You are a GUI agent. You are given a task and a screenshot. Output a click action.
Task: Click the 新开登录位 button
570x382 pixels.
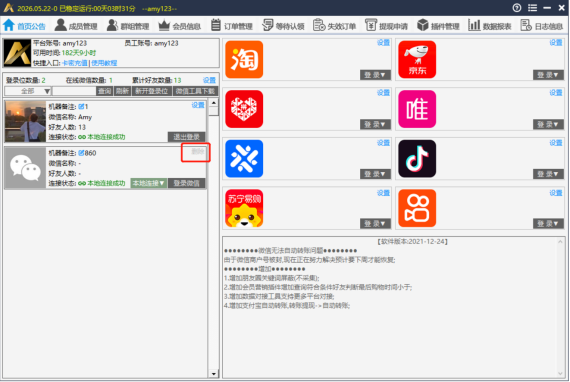point(151,91)
